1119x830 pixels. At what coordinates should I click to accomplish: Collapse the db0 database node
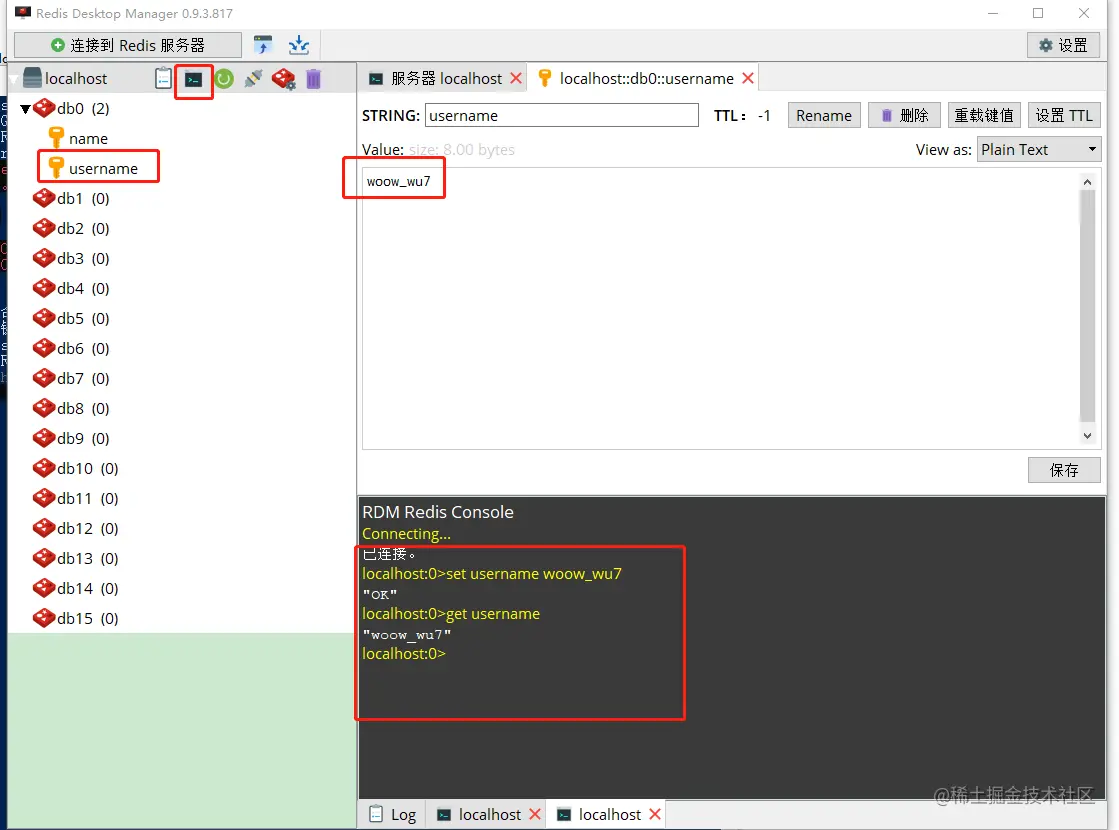point(25,109)
